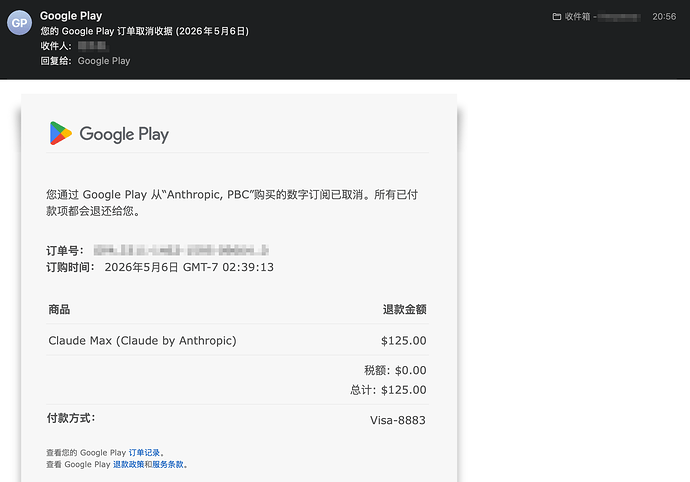This screenshot has height=482, width=690.
Task: Click the tax amount 税额: $0.00
Action: pos(395,370)
